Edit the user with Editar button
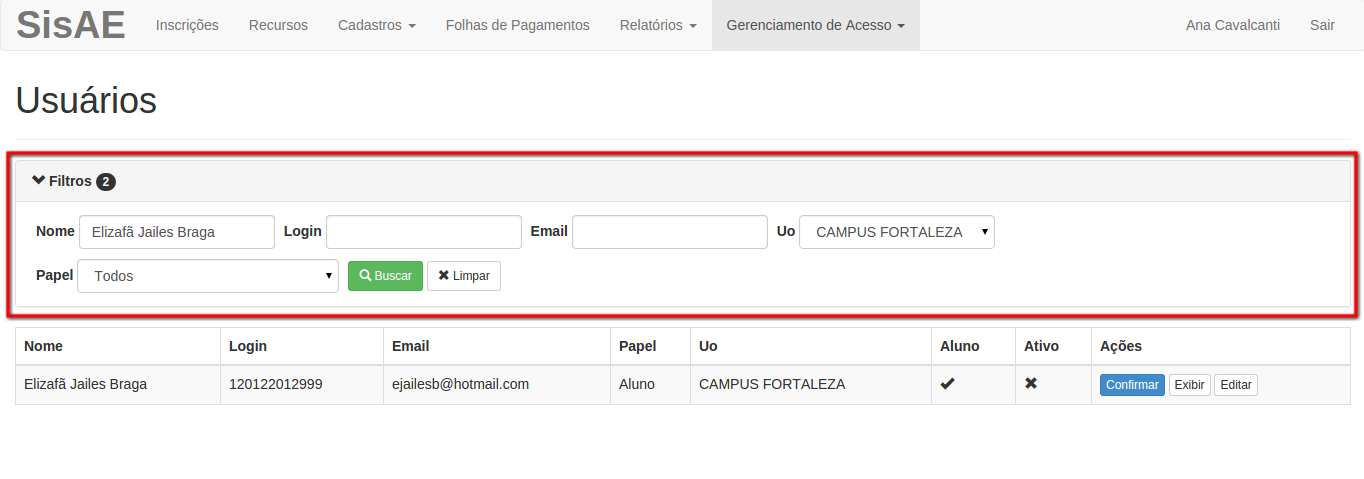 (x=1236, y=385)
